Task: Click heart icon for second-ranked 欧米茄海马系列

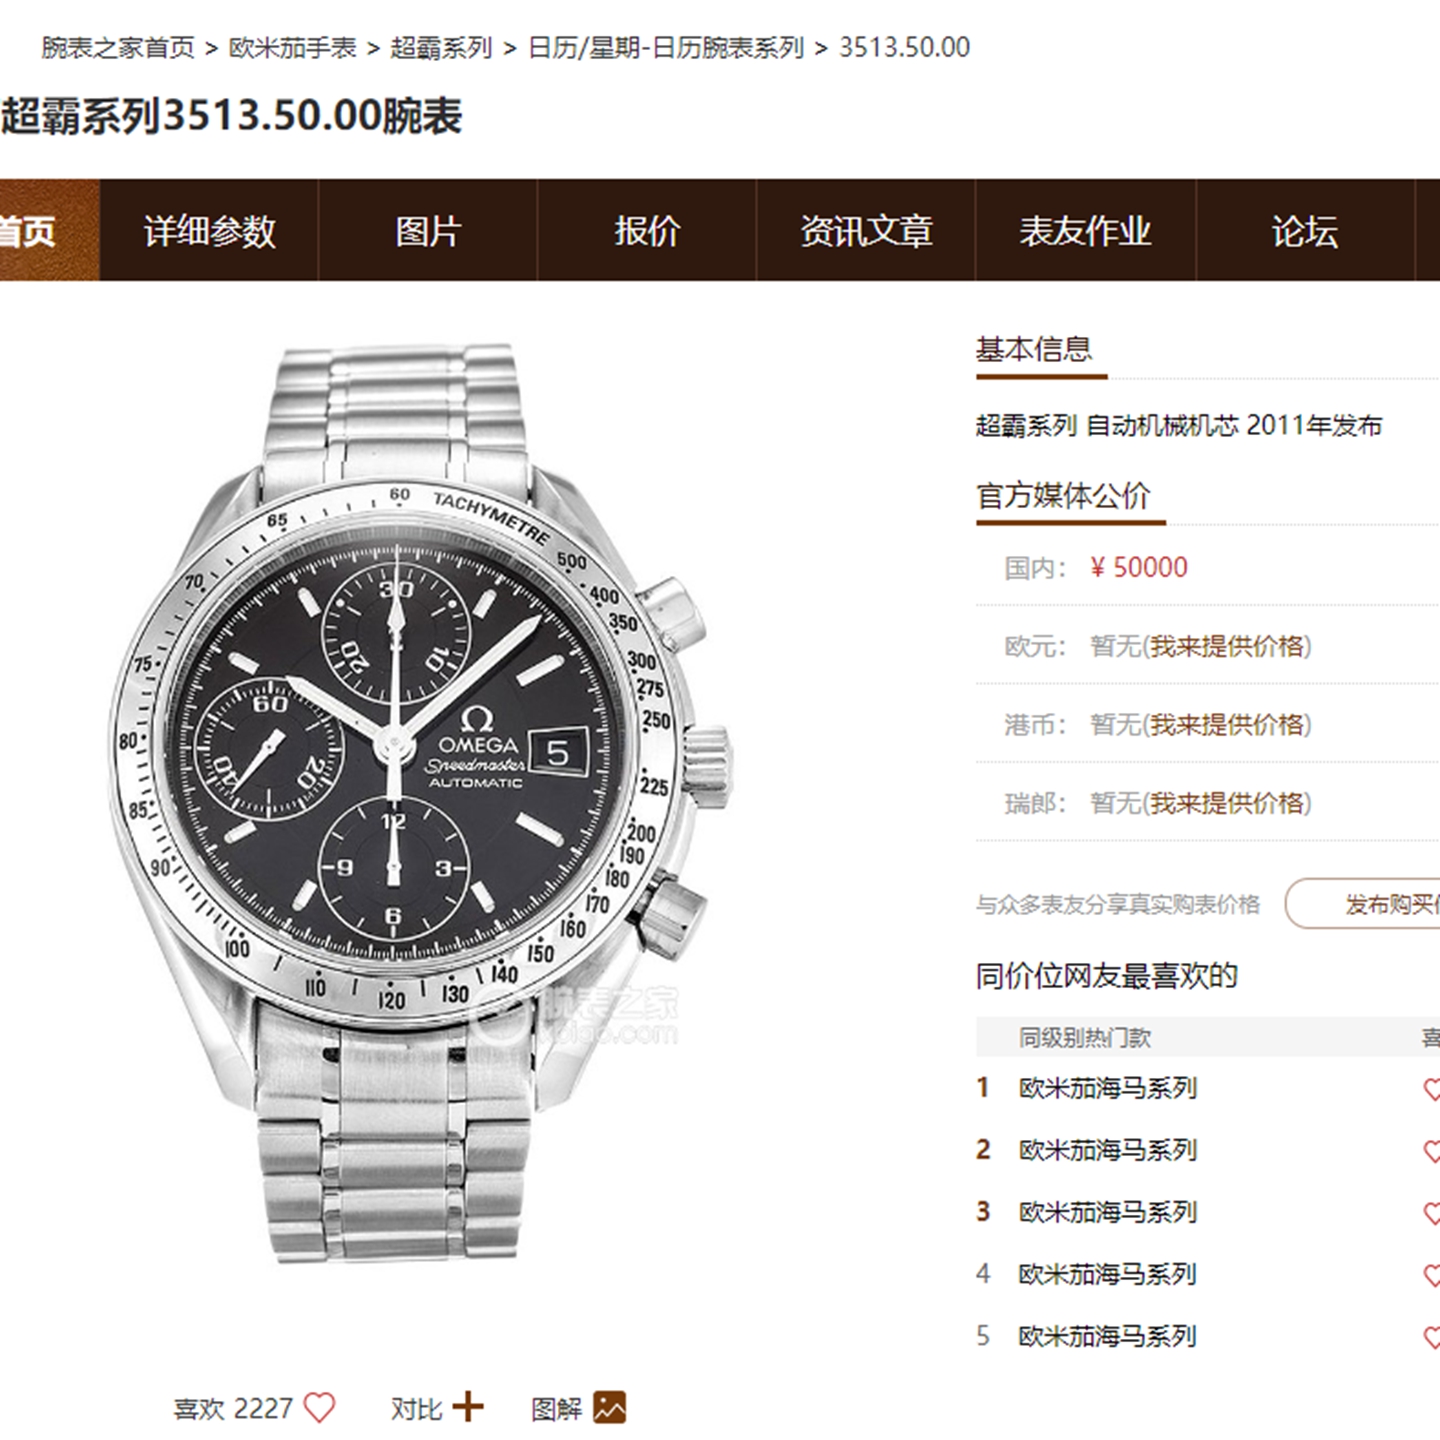Action: coord(1431,1151)
